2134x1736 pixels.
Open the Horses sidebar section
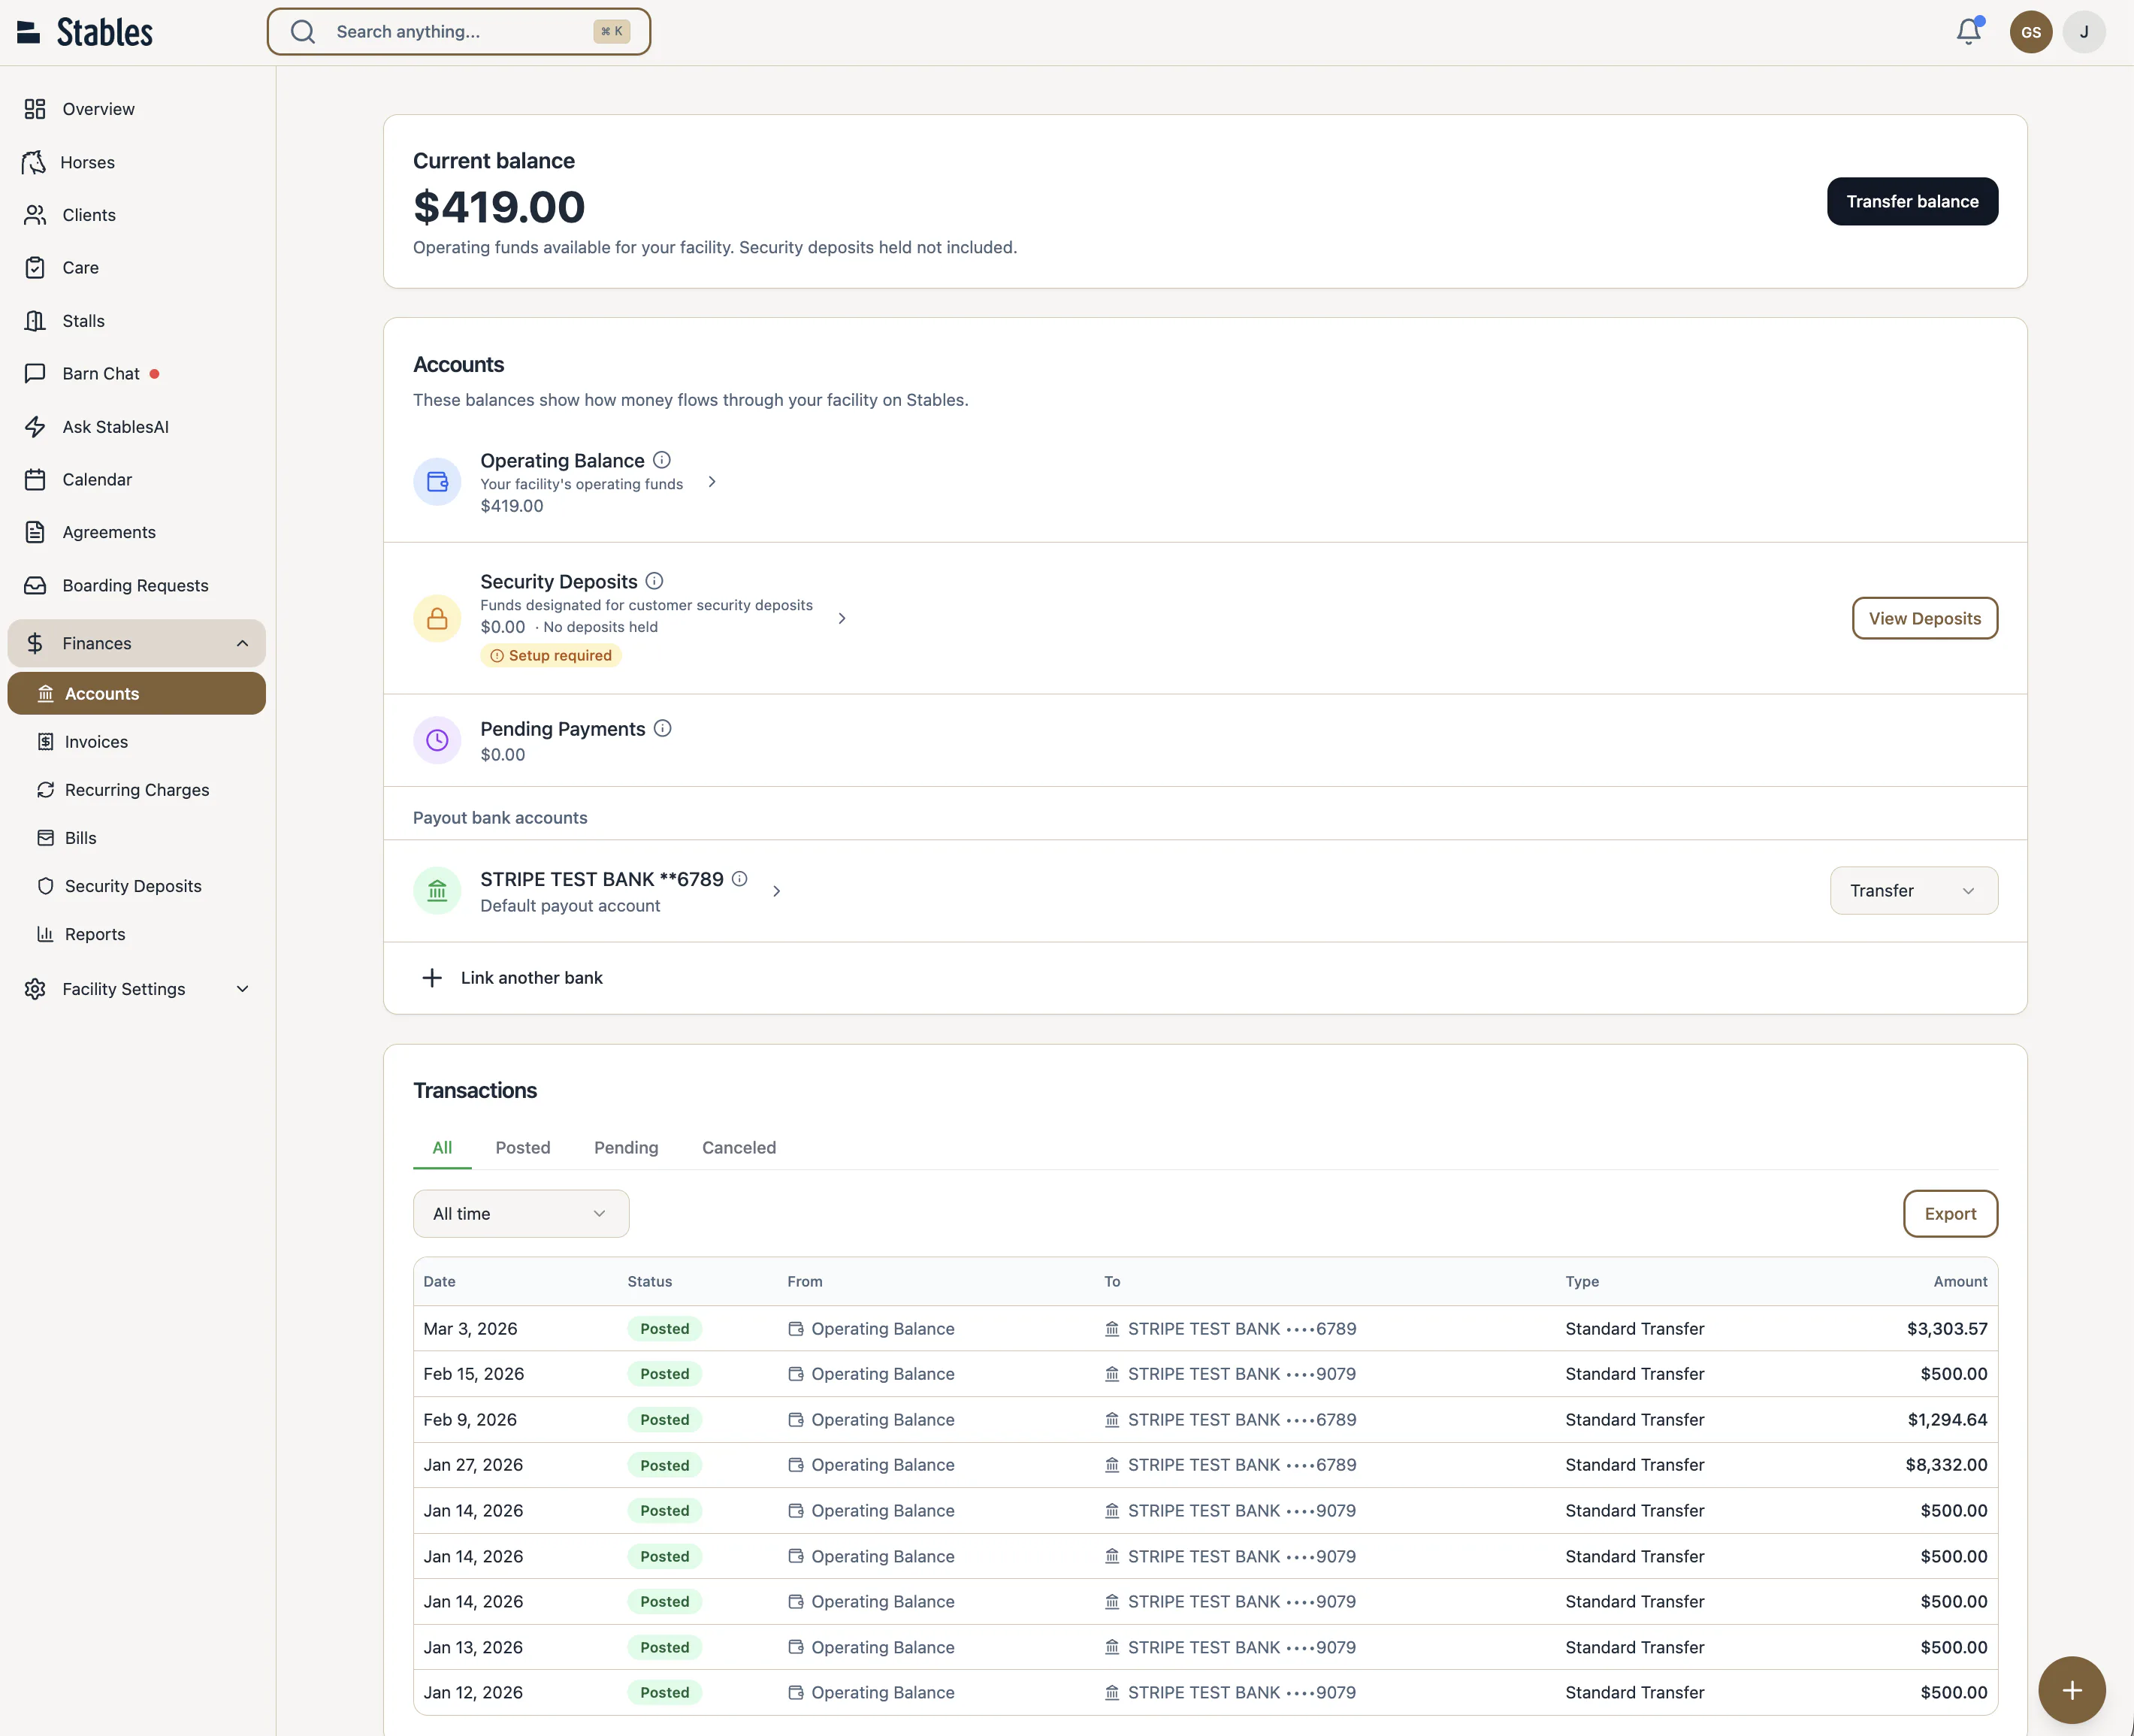(137, 162)
